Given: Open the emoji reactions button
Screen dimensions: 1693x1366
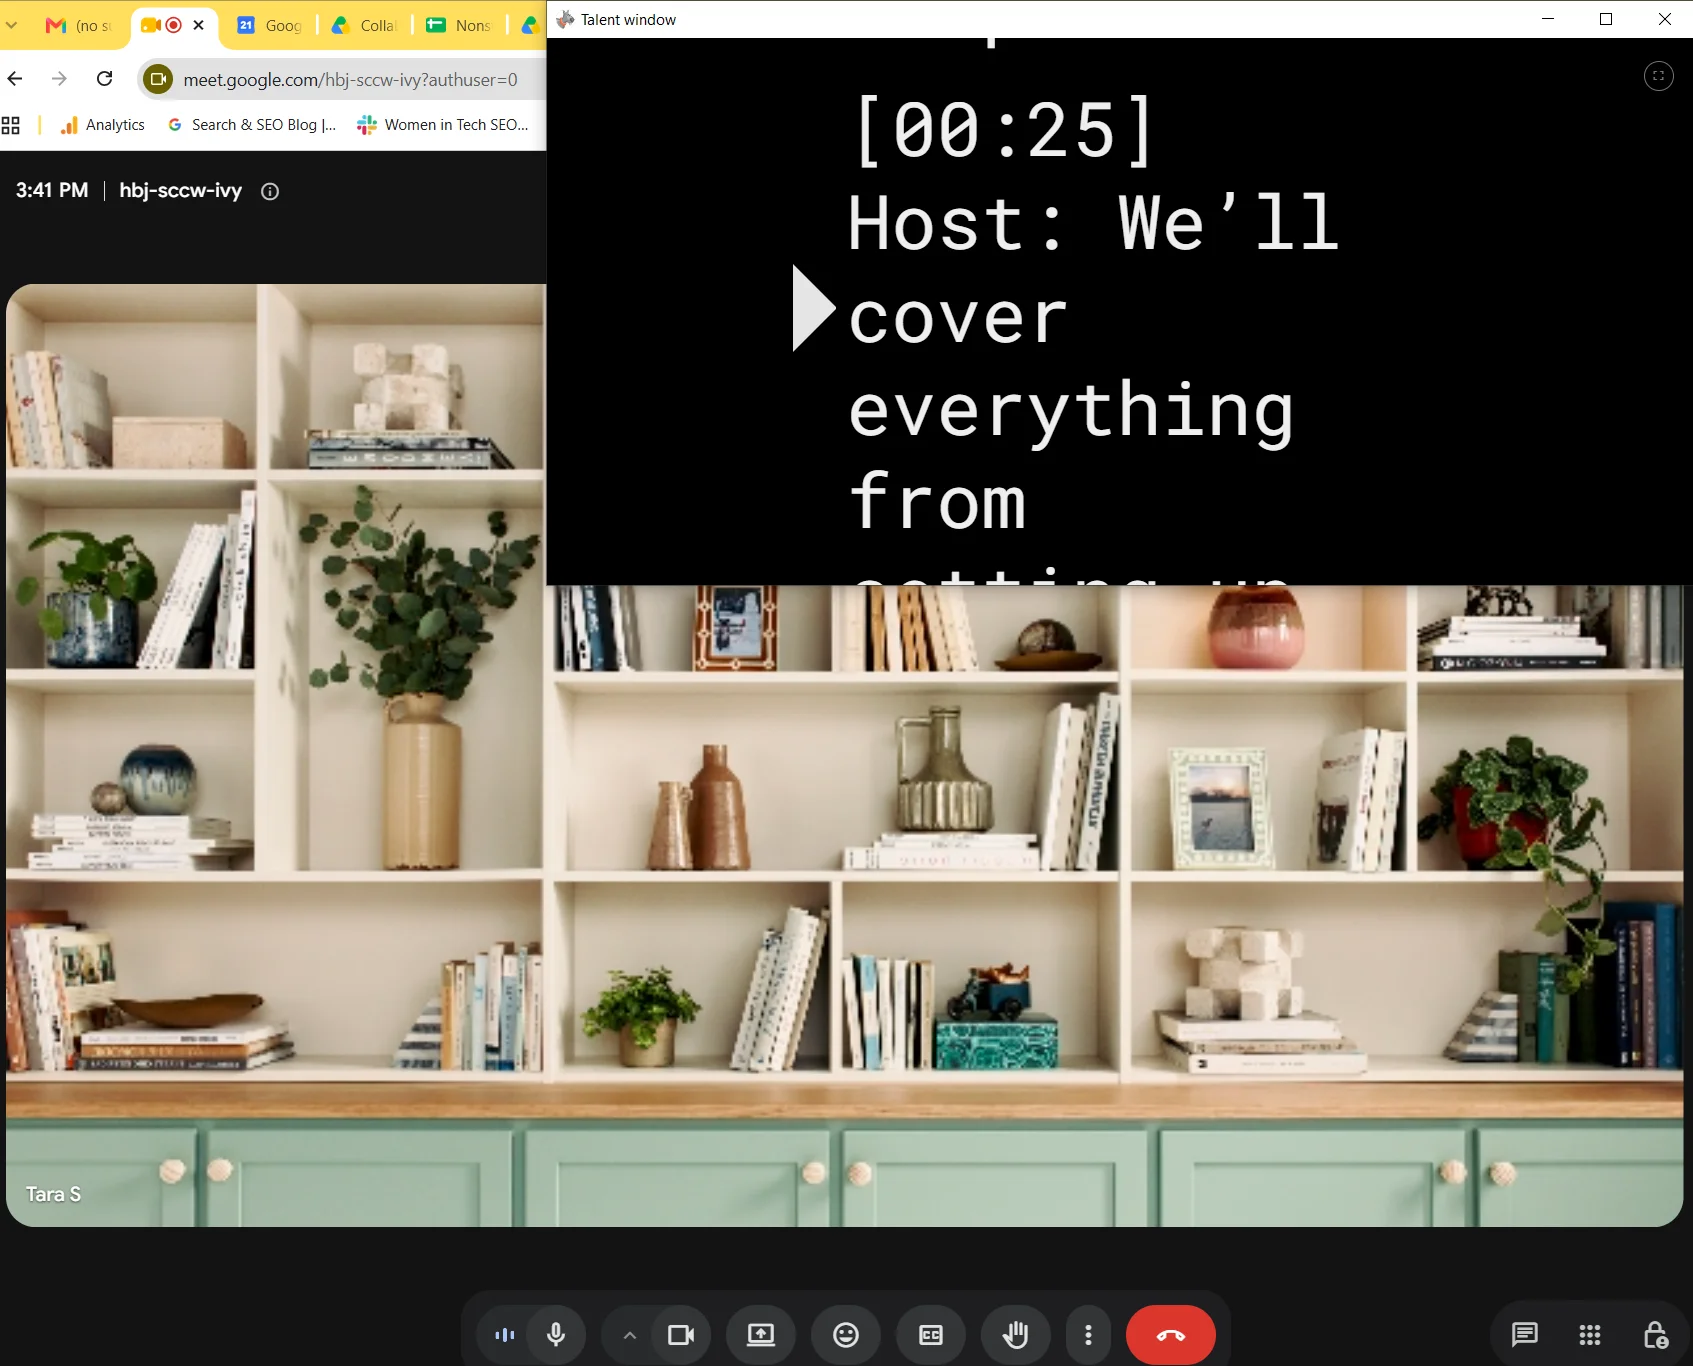Looking at the screenshot, I should tap(846, 1335).
